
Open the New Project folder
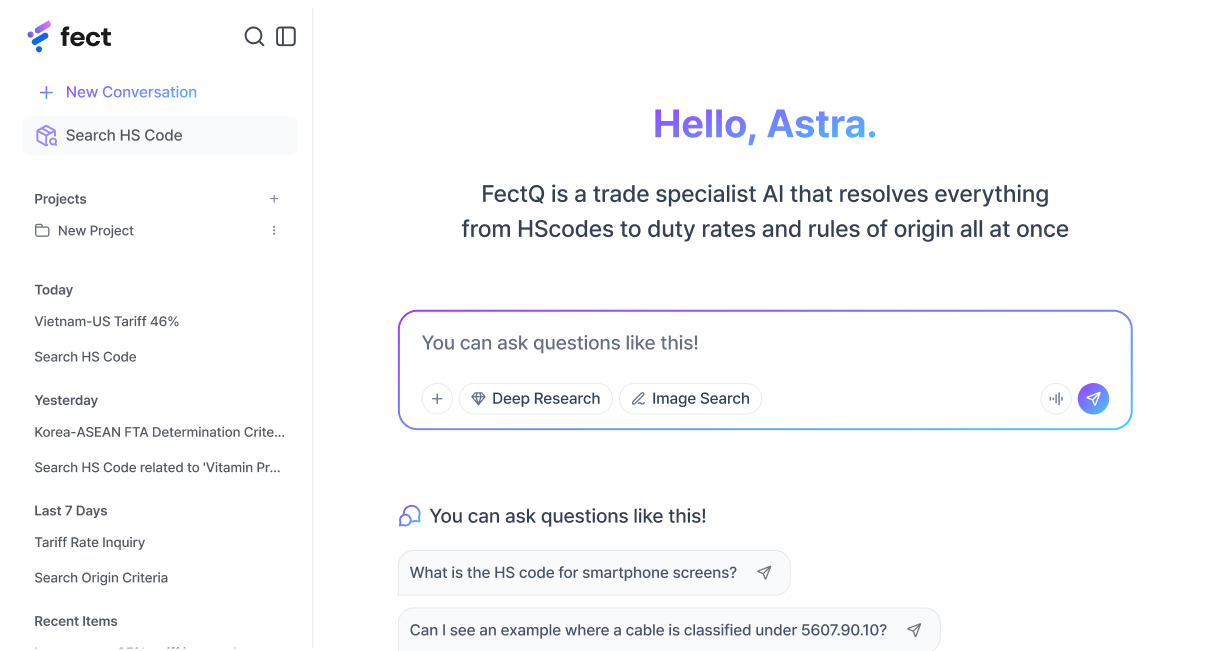95,231
